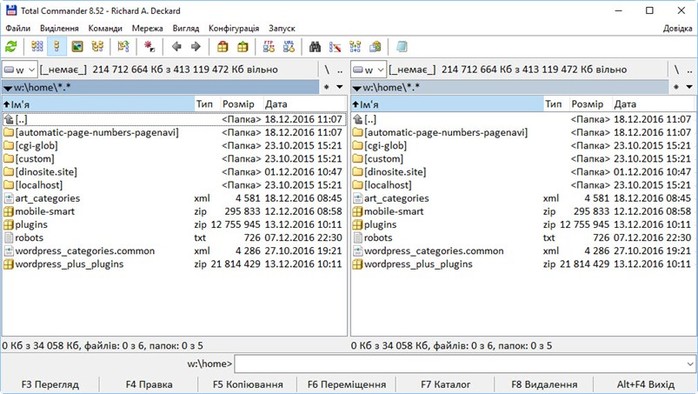Click the invert selection star icon
Image resolution: width=698 pixels, height=394 pixels.
[150, 46]
